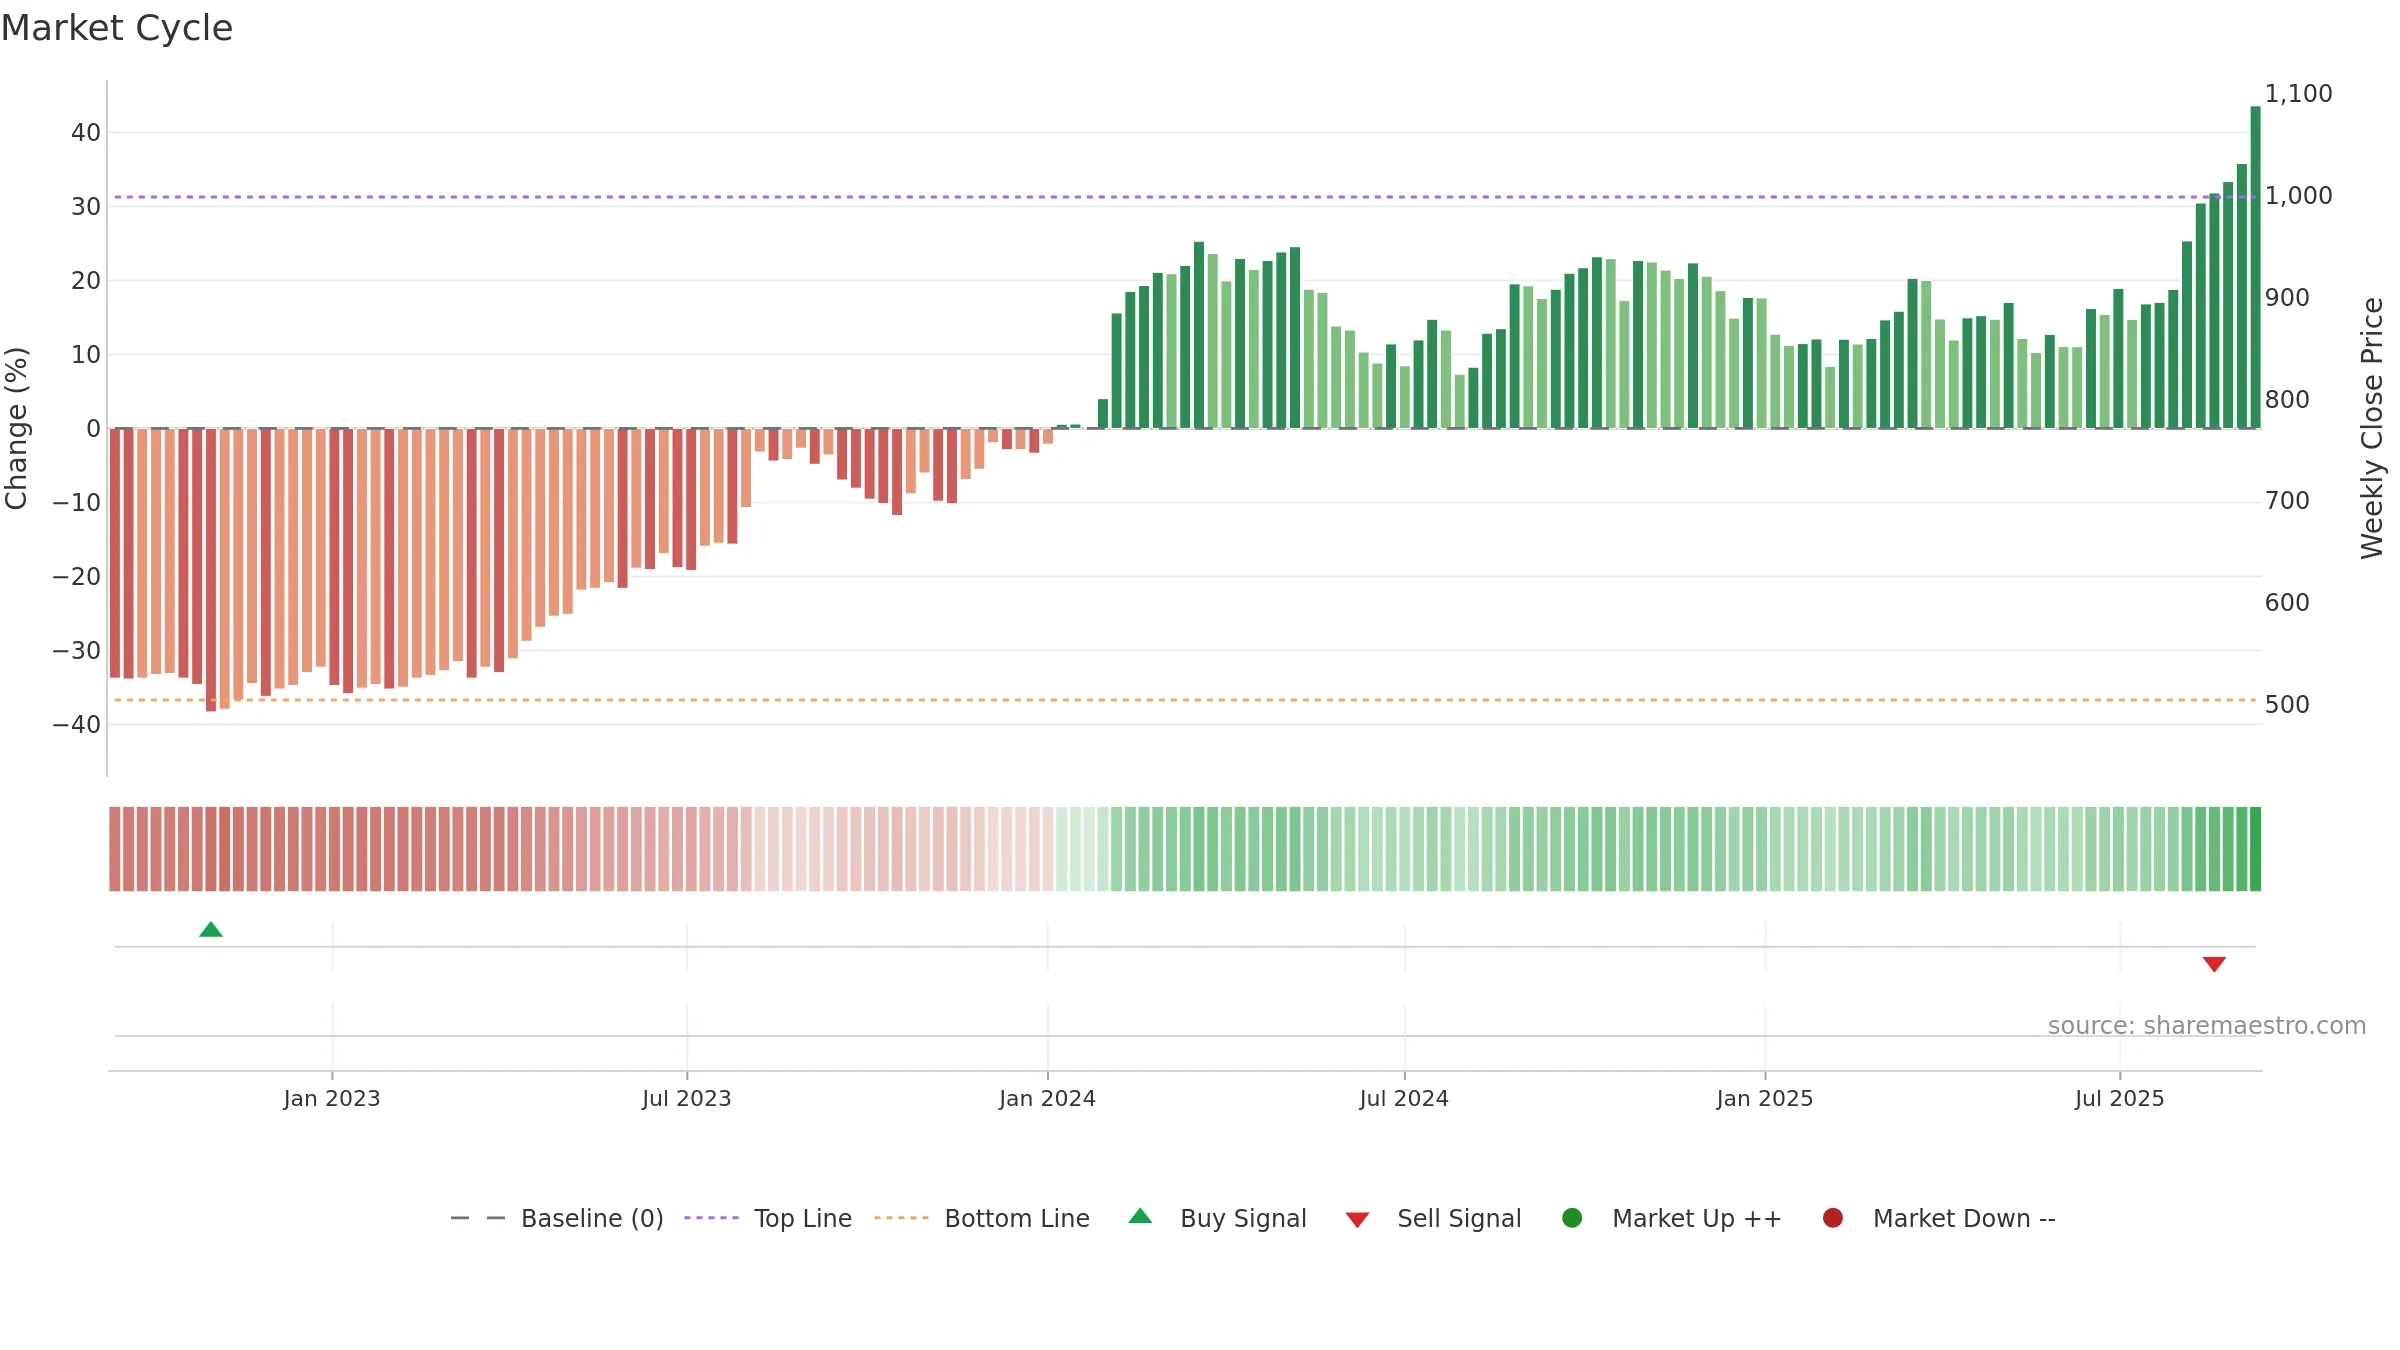Viewport: 2400px width, 1350px height.
Task: Toggle the Buy Signal legend entry
Action: click(x=1217, y=1218)
